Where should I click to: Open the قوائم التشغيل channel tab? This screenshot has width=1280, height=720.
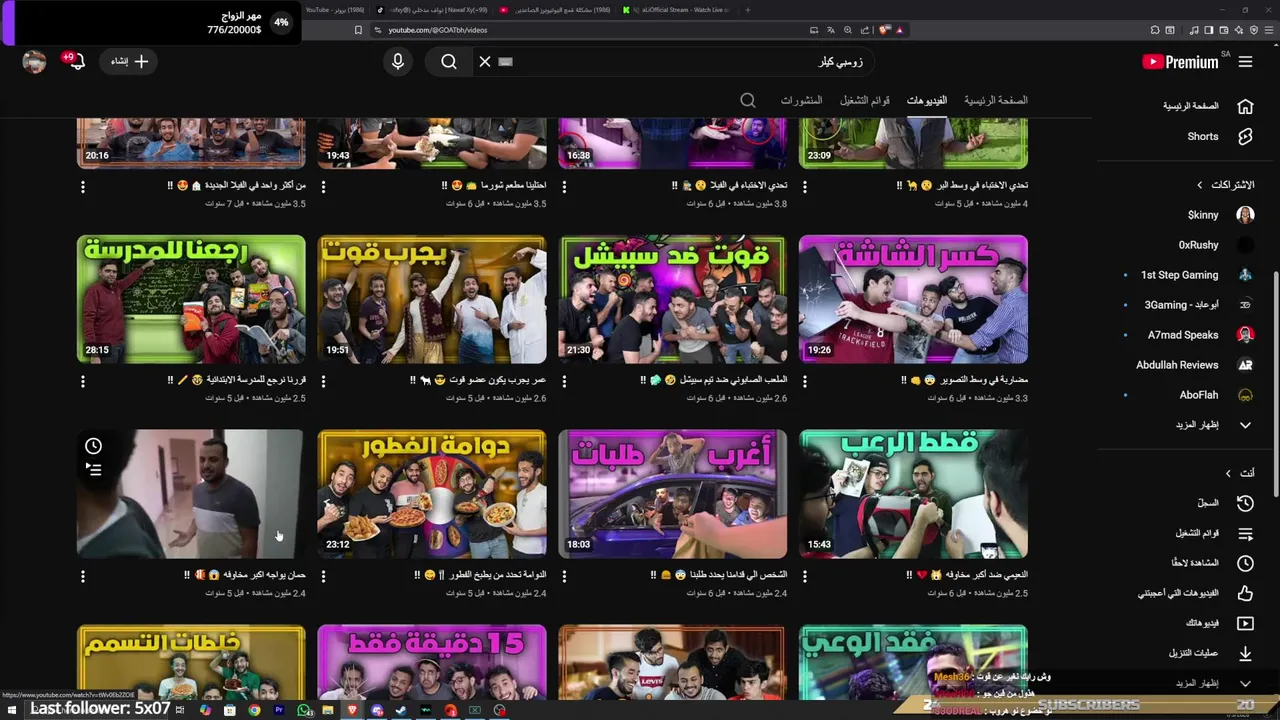click(x=865, y=100)
